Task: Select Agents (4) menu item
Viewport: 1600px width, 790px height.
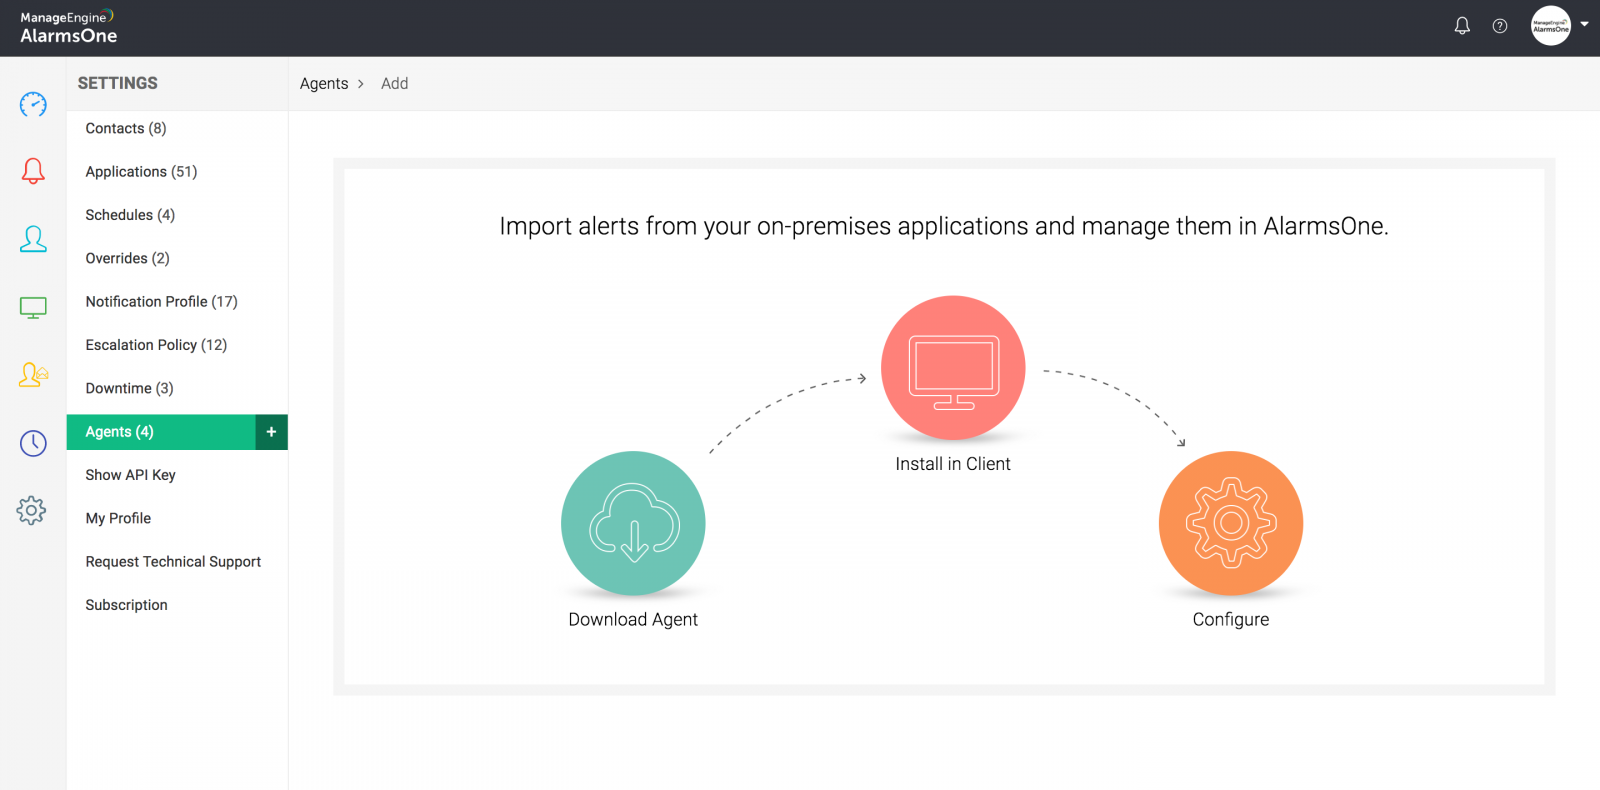Action: point(161,432)
